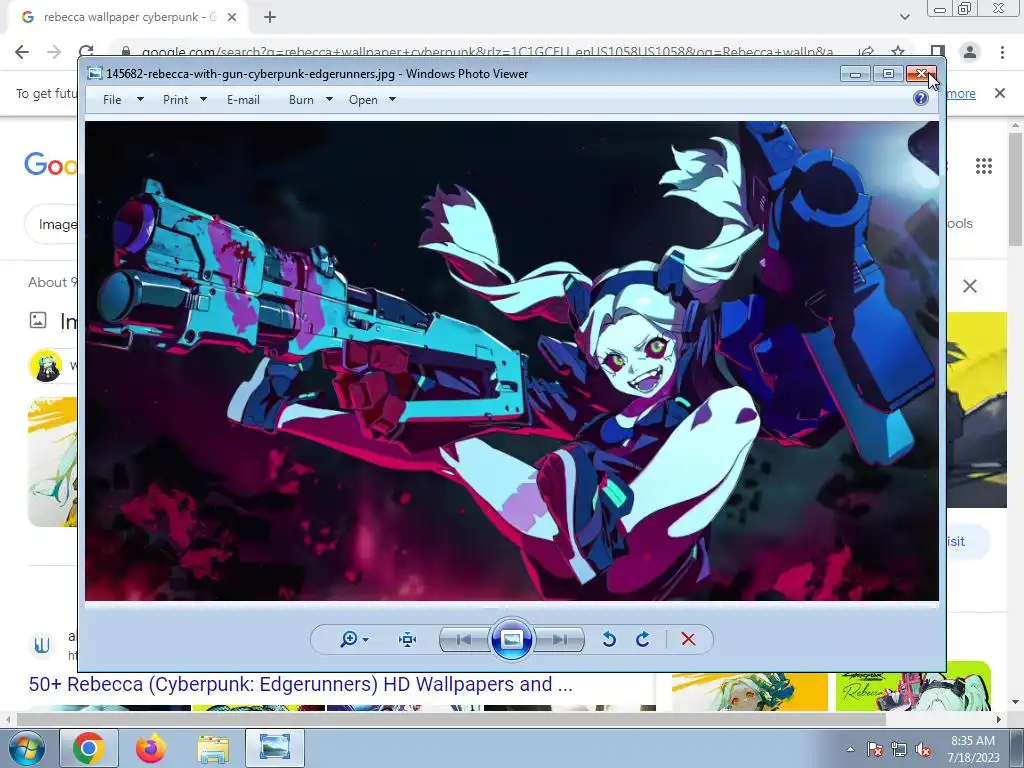Viewport: 1024px width, 768px height.
Task: Select the rebecca wallpaper cyberpunk tab
Action: (x=127, y=17)
